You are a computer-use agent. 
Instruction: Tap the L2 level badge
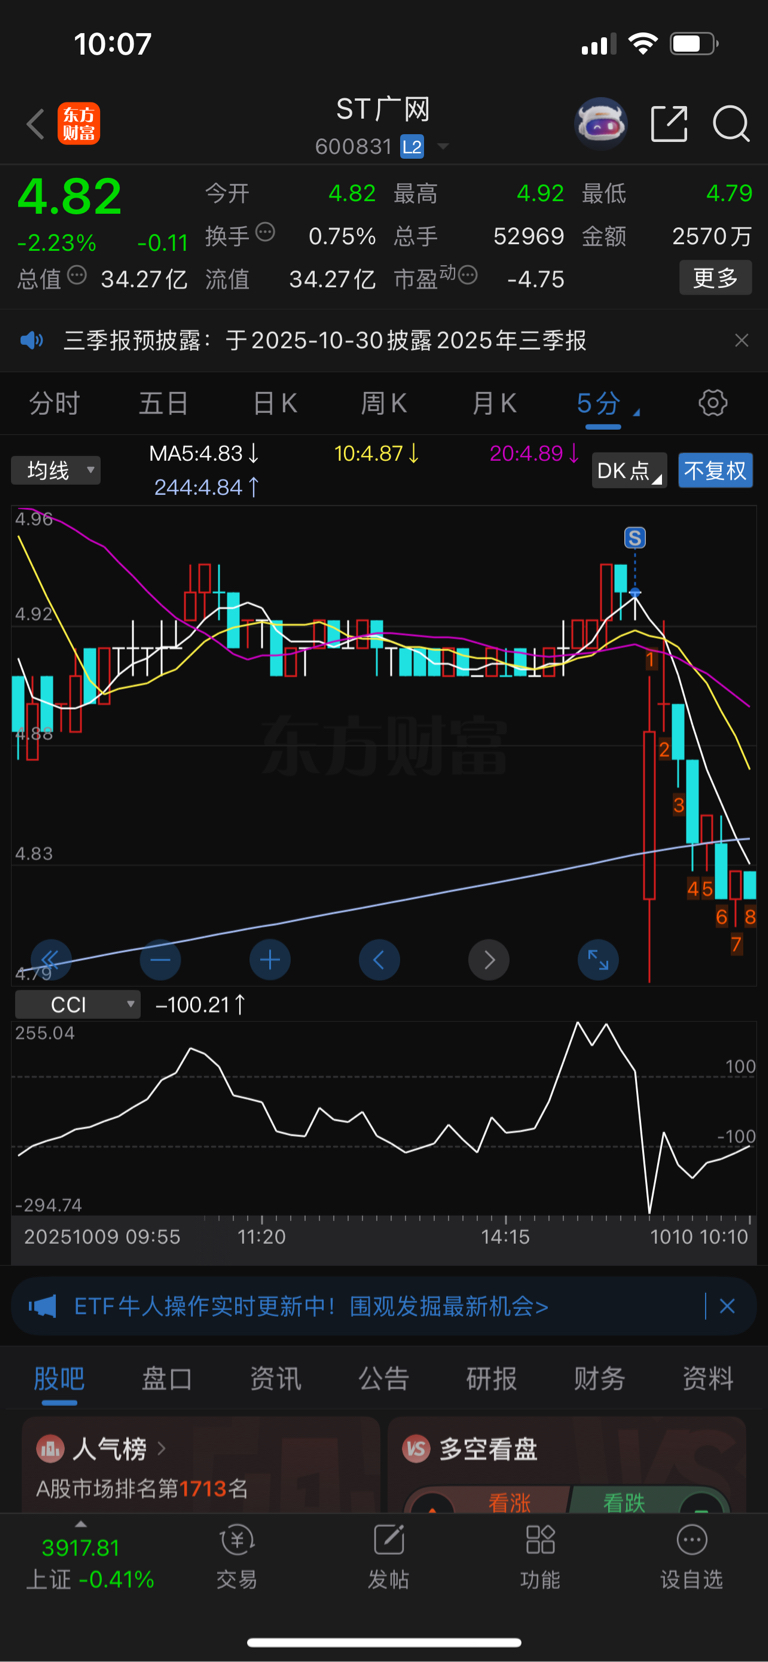coord(412,147)
